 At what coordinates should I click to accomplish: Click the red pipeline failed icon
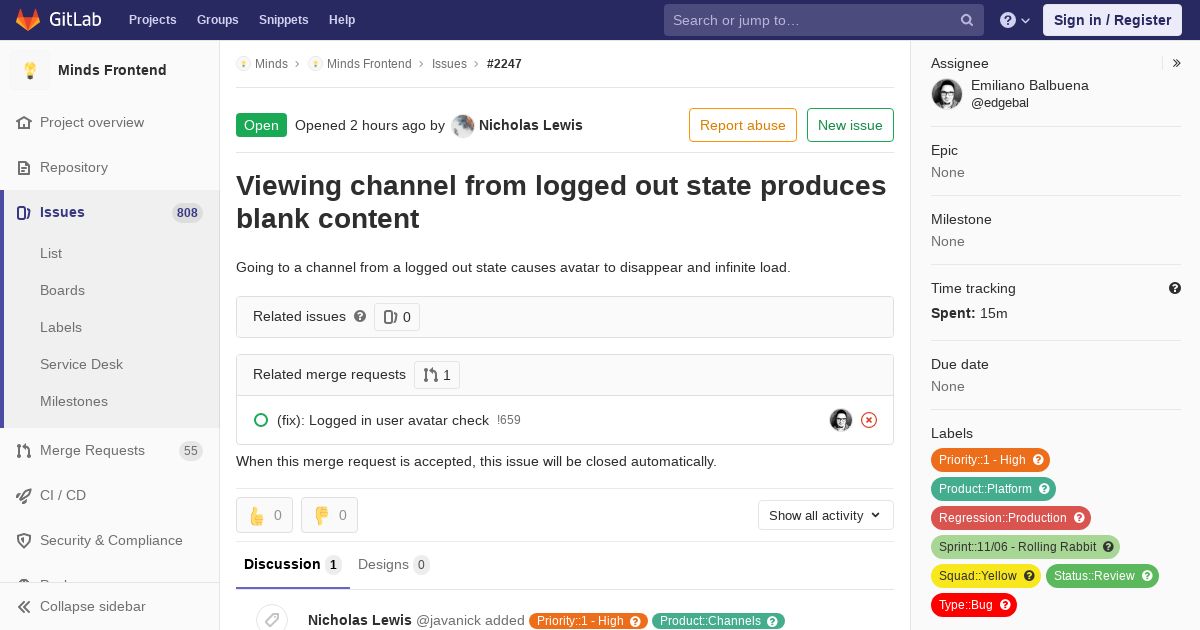click(x=869, y=420)
